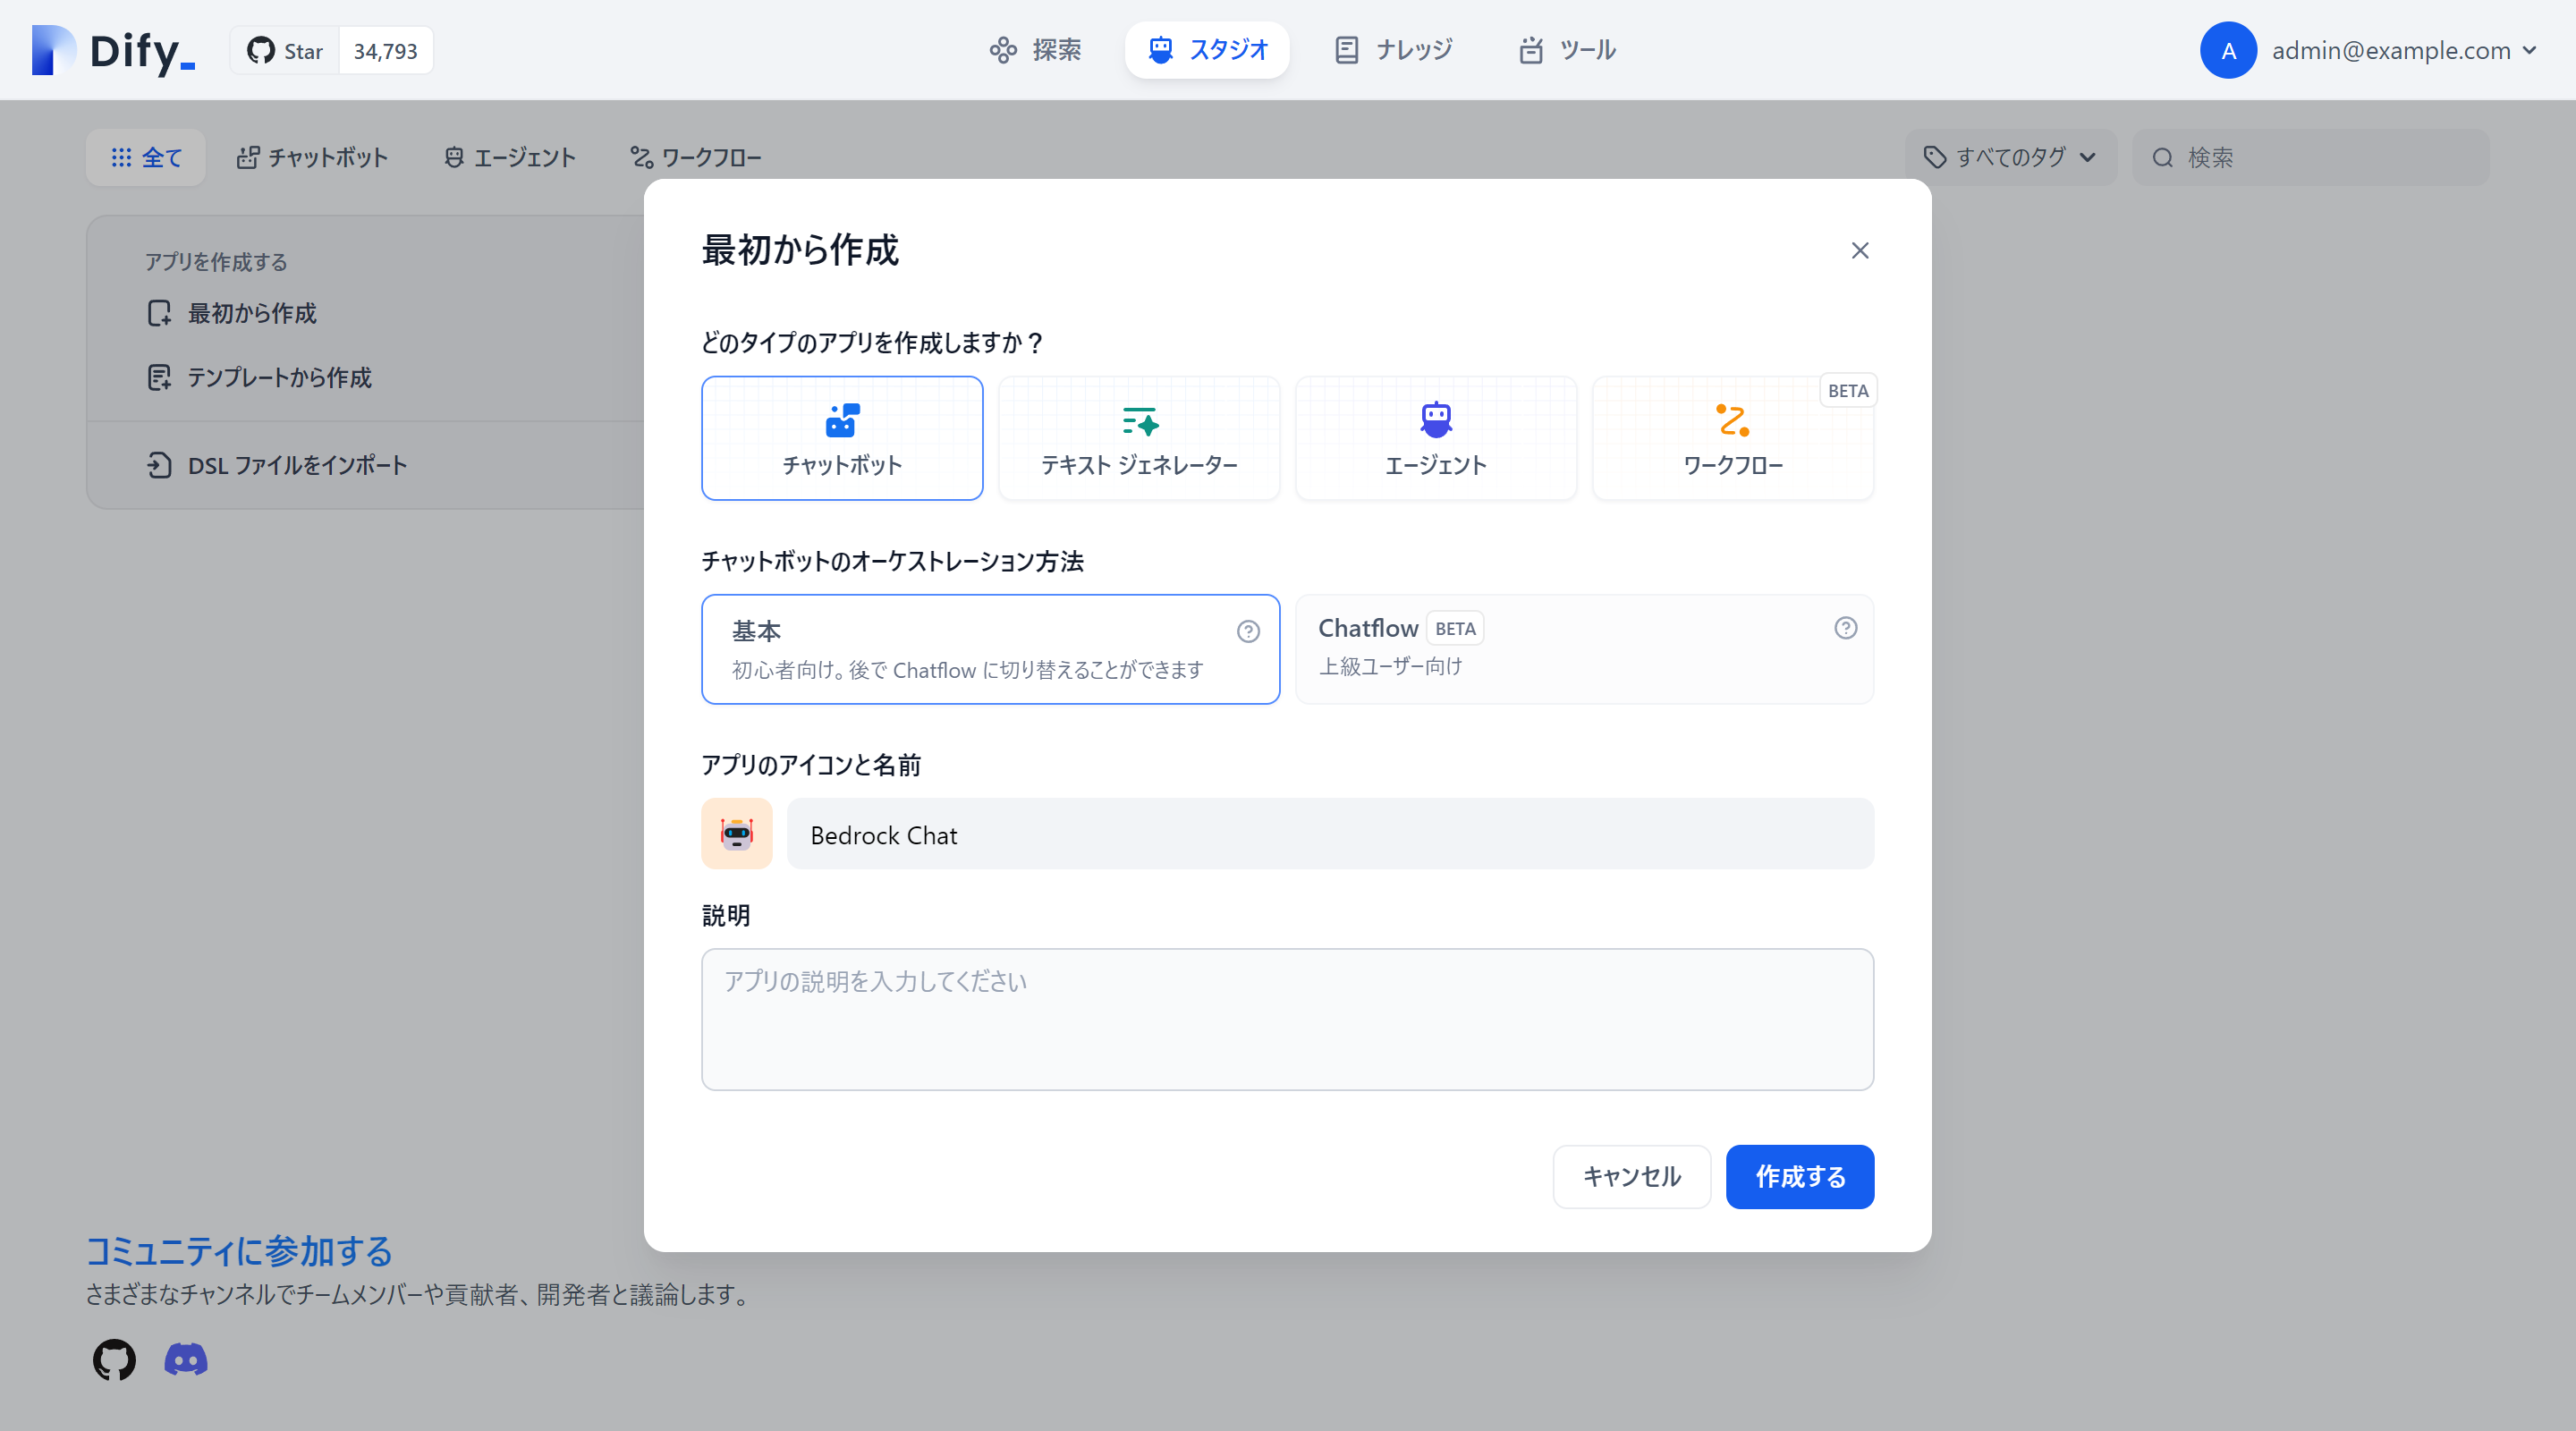The height and width of the screenshot is (1431, 2576).
Task: Click the help icon next to Chatflow
Action: point(1845,628)
